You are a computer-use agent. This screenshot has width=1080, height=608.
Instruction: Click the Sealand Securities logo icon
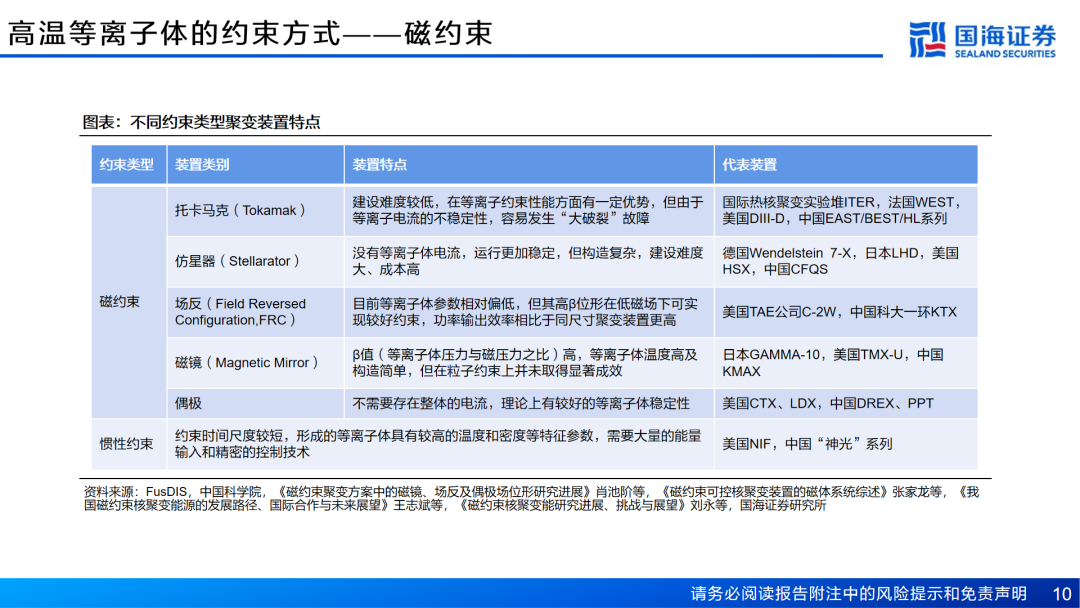coord(927,39)
